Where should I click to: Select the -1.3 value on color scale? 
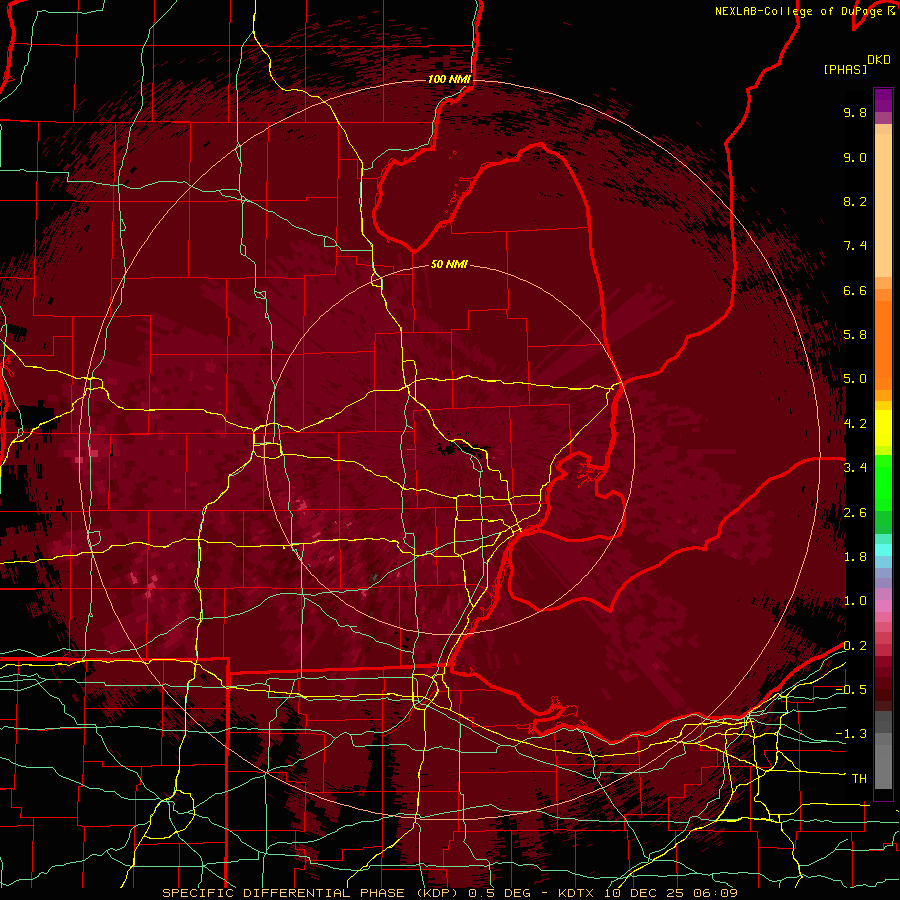pyautogui.click(x=851, y=734)
